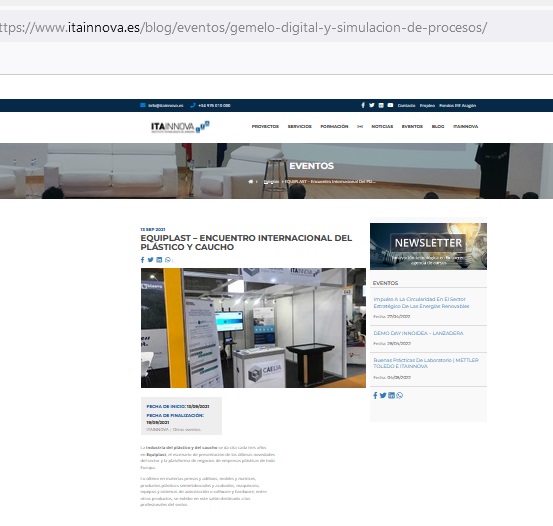Image resolution: width=553 pixels, height=526 pixels.
Task: Click the Empleo link in top bar
Action: (427, 105)
